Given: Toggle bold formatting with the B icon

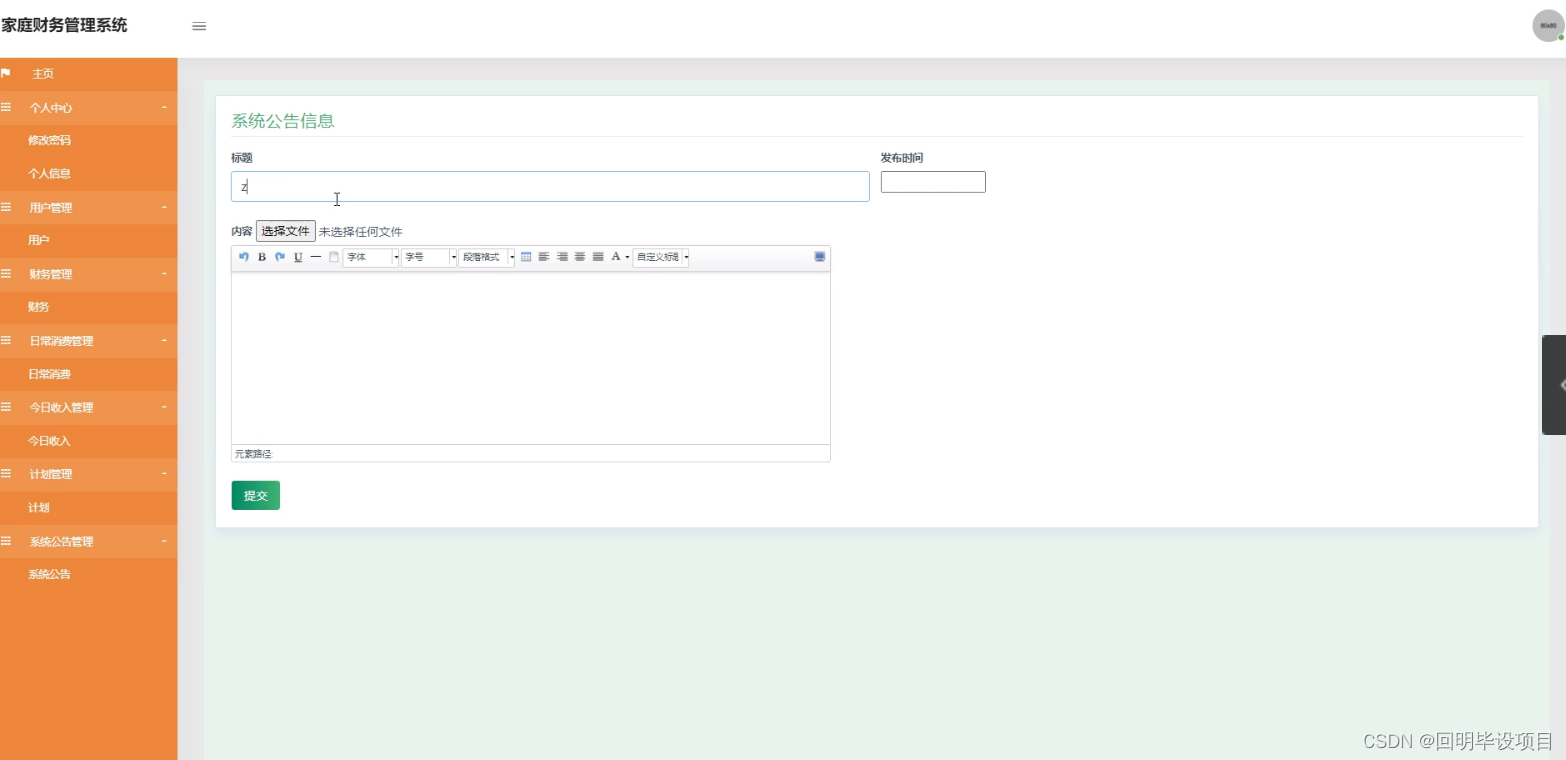Looking at the screenshot, I should [x=261, y=257].
